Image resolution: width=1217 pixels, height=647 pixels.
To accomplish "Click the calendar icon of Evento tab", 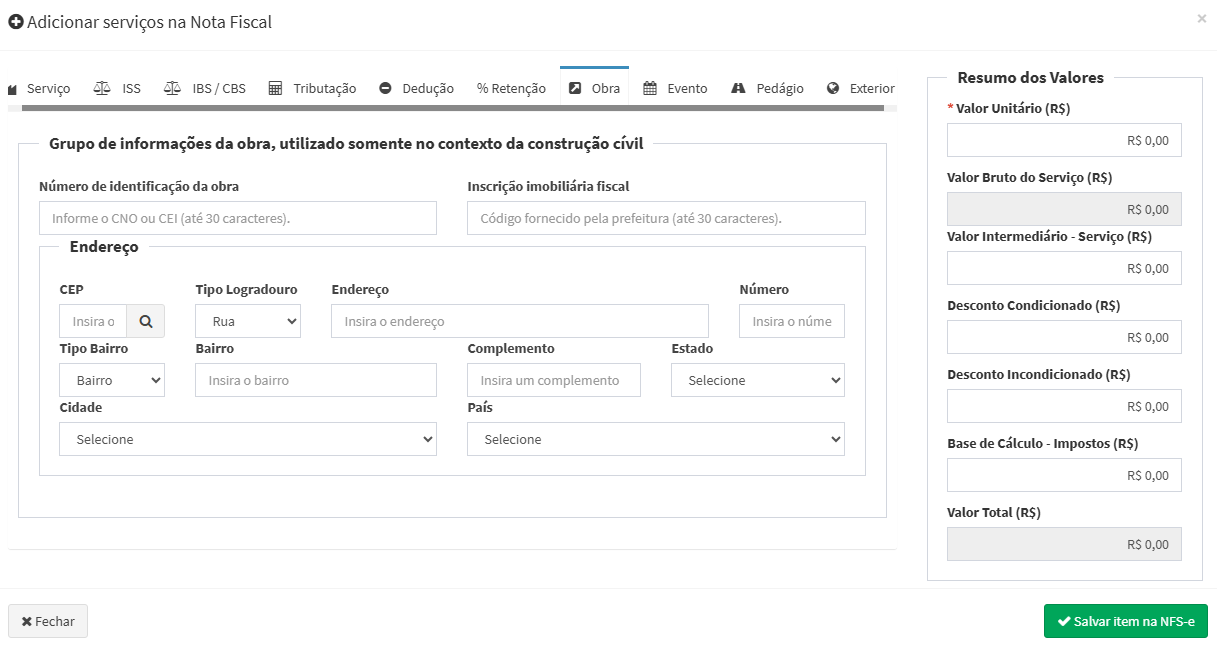I will tap(650, 88).
